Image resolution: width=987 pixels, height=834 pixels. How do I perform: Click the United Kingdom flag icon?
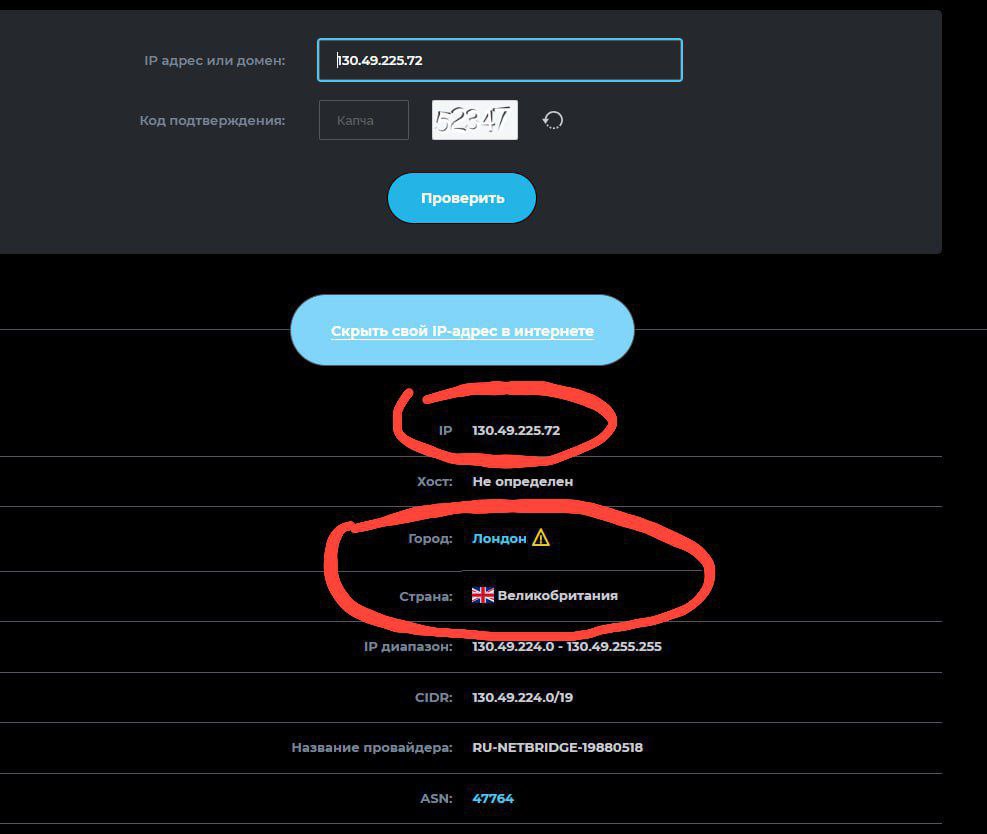tap(483, 595)
